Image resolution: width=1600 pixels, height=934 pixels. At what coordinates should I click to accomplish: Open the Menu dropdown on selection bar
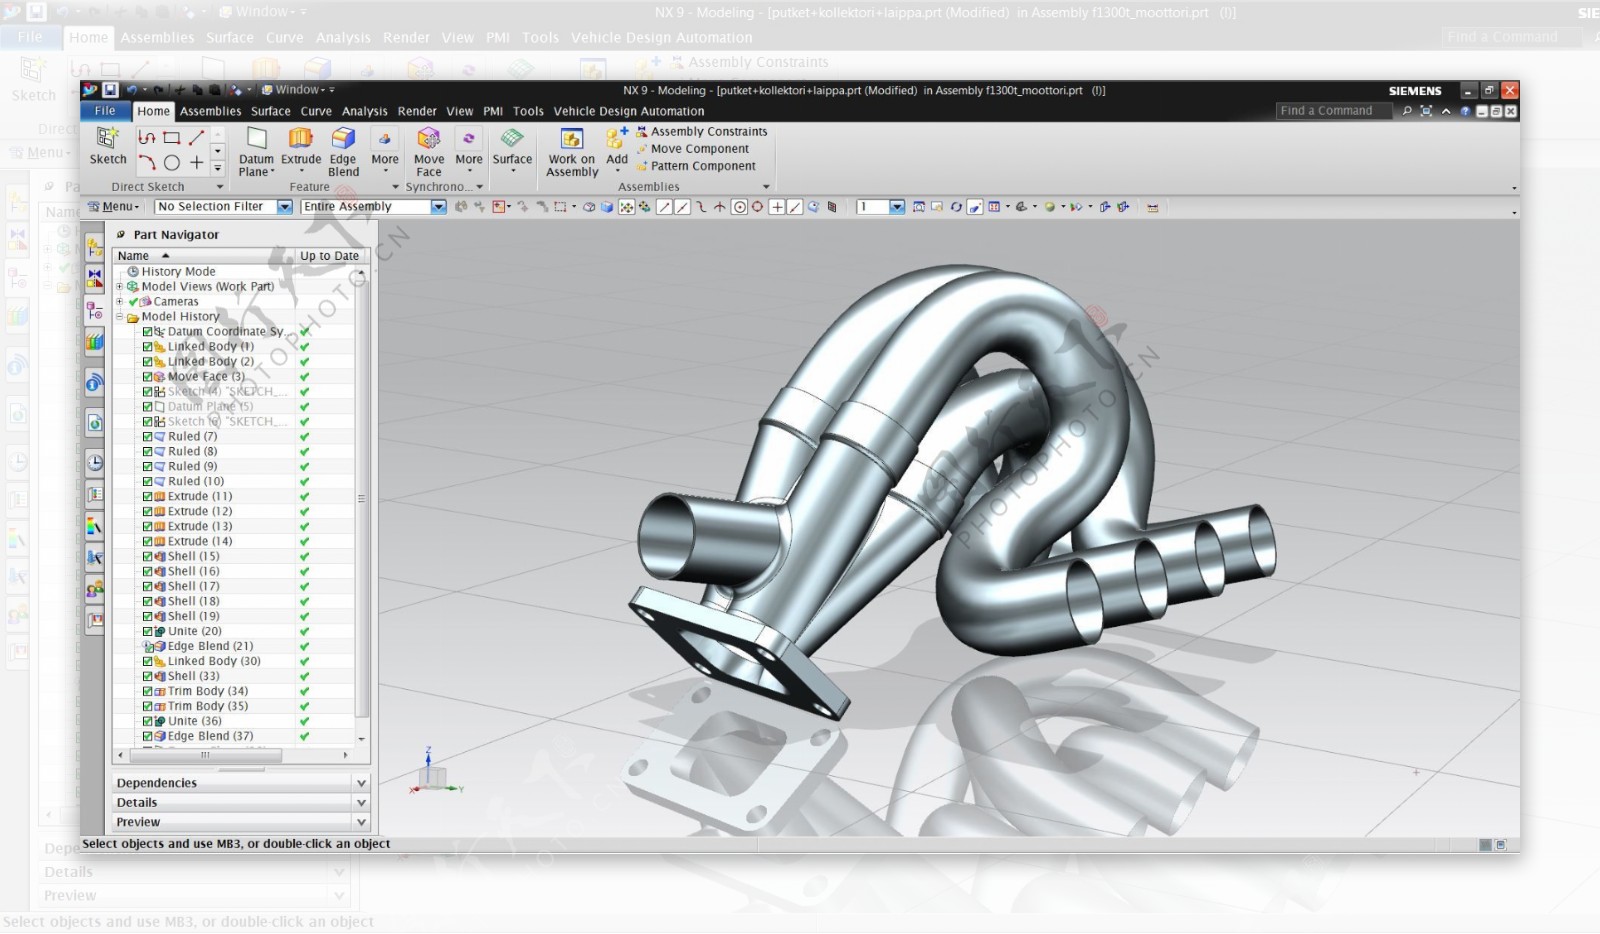[114, 207]
